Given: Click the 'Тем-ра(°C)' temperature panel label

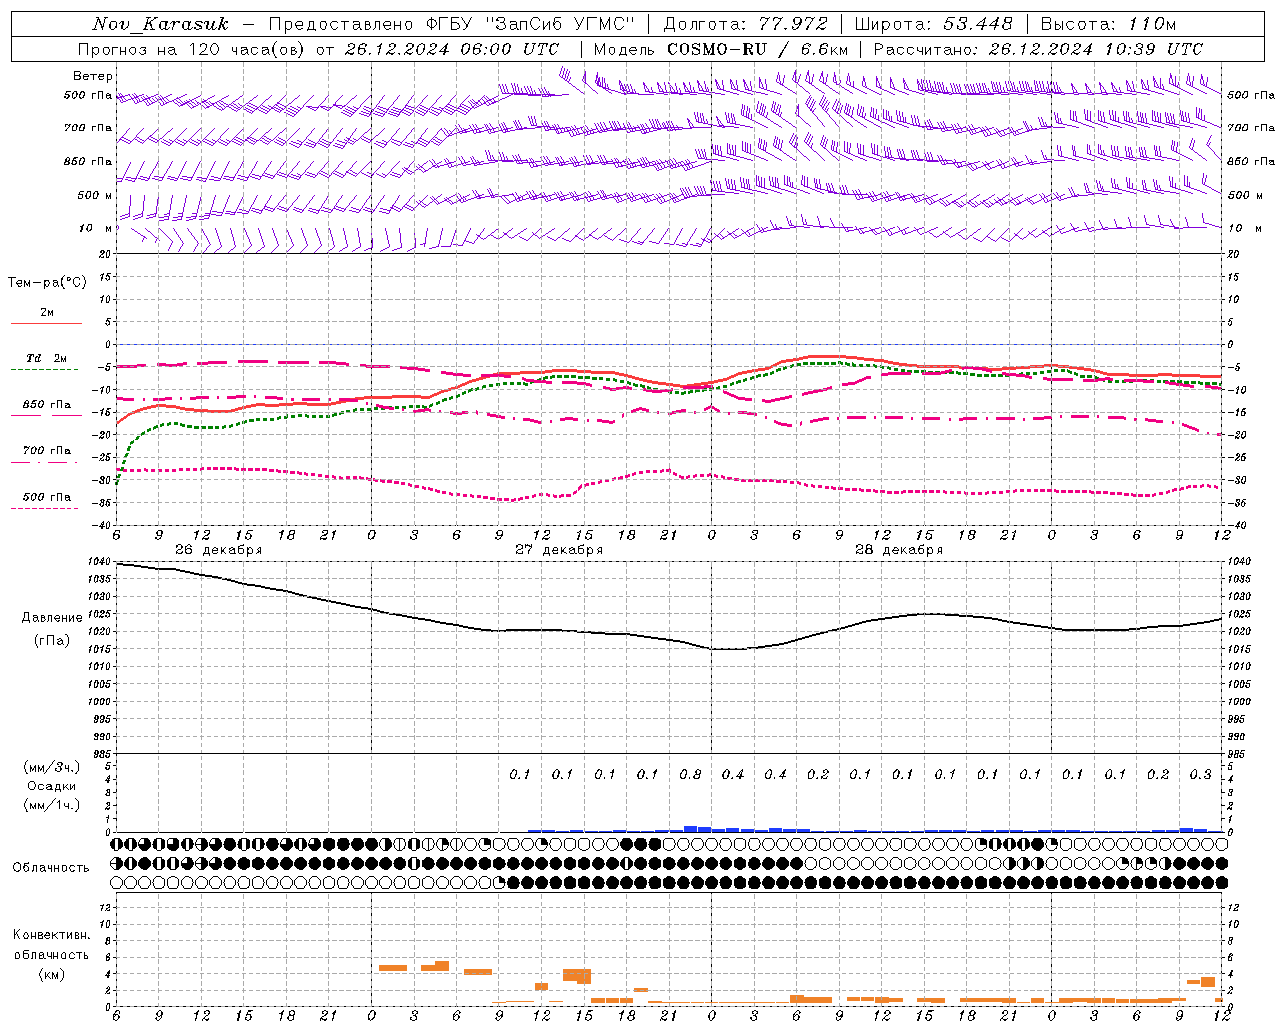Looking at the screenshot, I should [x=47, y=283].
